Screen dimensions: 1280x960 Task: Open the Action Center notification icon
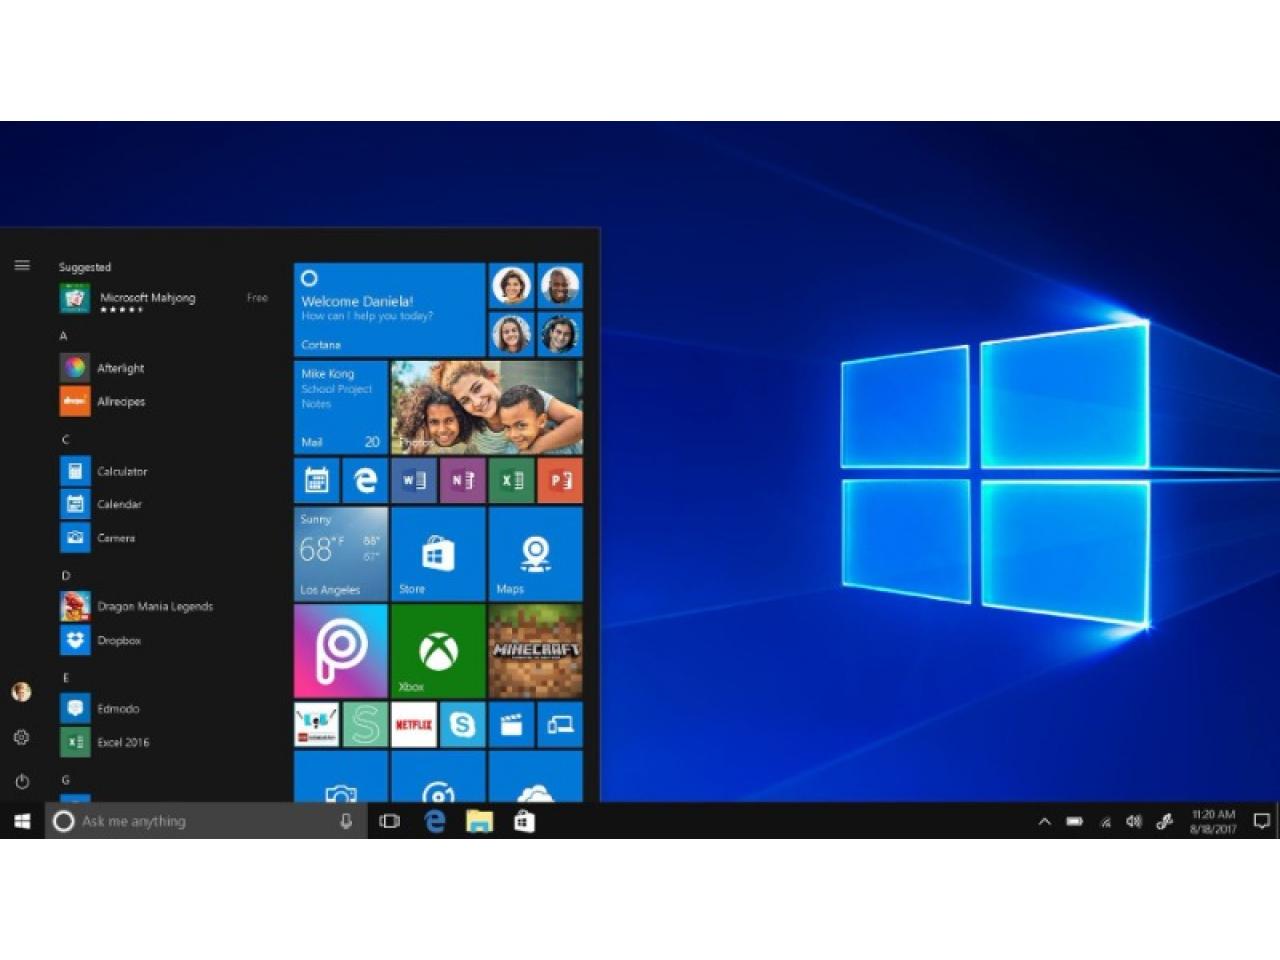1262,821
